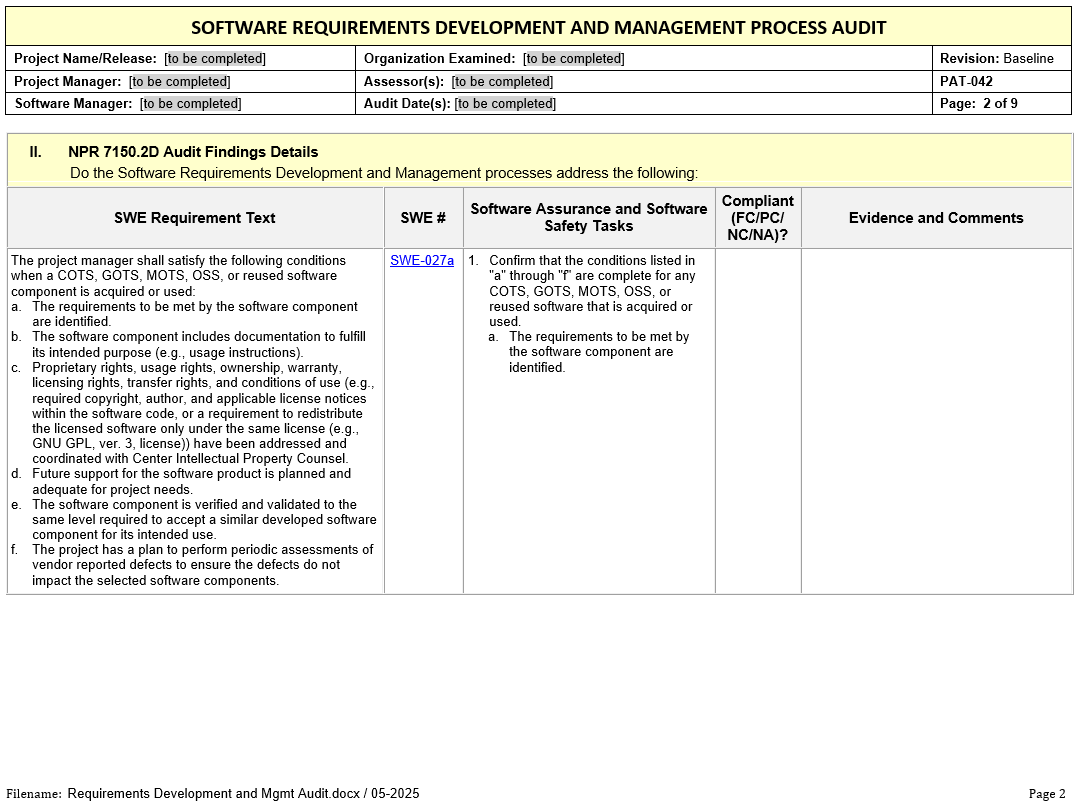The width and height of the screenshot is (1077, 805).
Task: Click the Project Name/Release placeholder field
Action: [215, 59]
